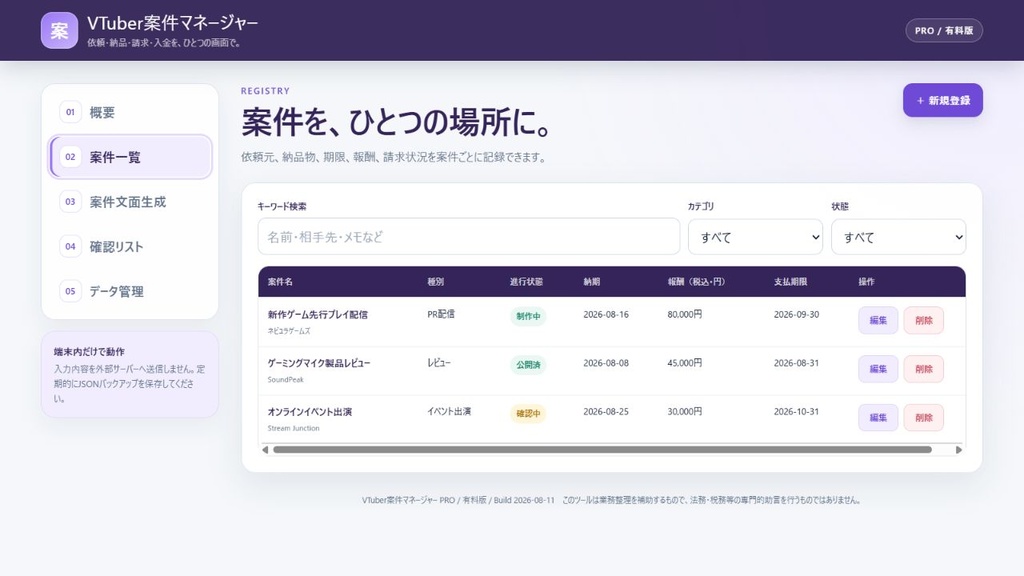Click the 2026-08-16 delivery date
Viewport: 1024px width, 576px height.
606,314
